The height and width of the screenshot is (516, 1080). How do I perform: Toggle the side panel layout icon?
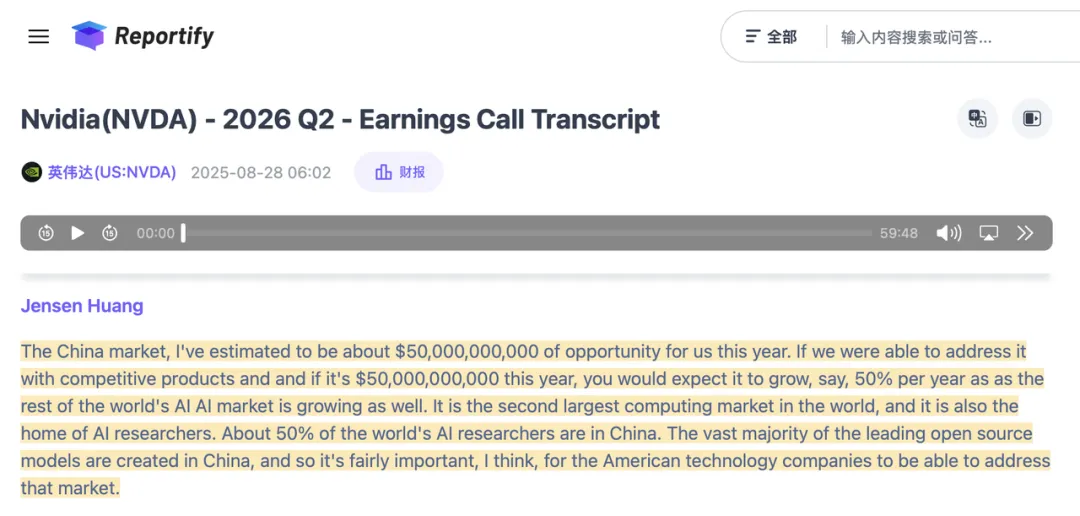click(1032, 119)
